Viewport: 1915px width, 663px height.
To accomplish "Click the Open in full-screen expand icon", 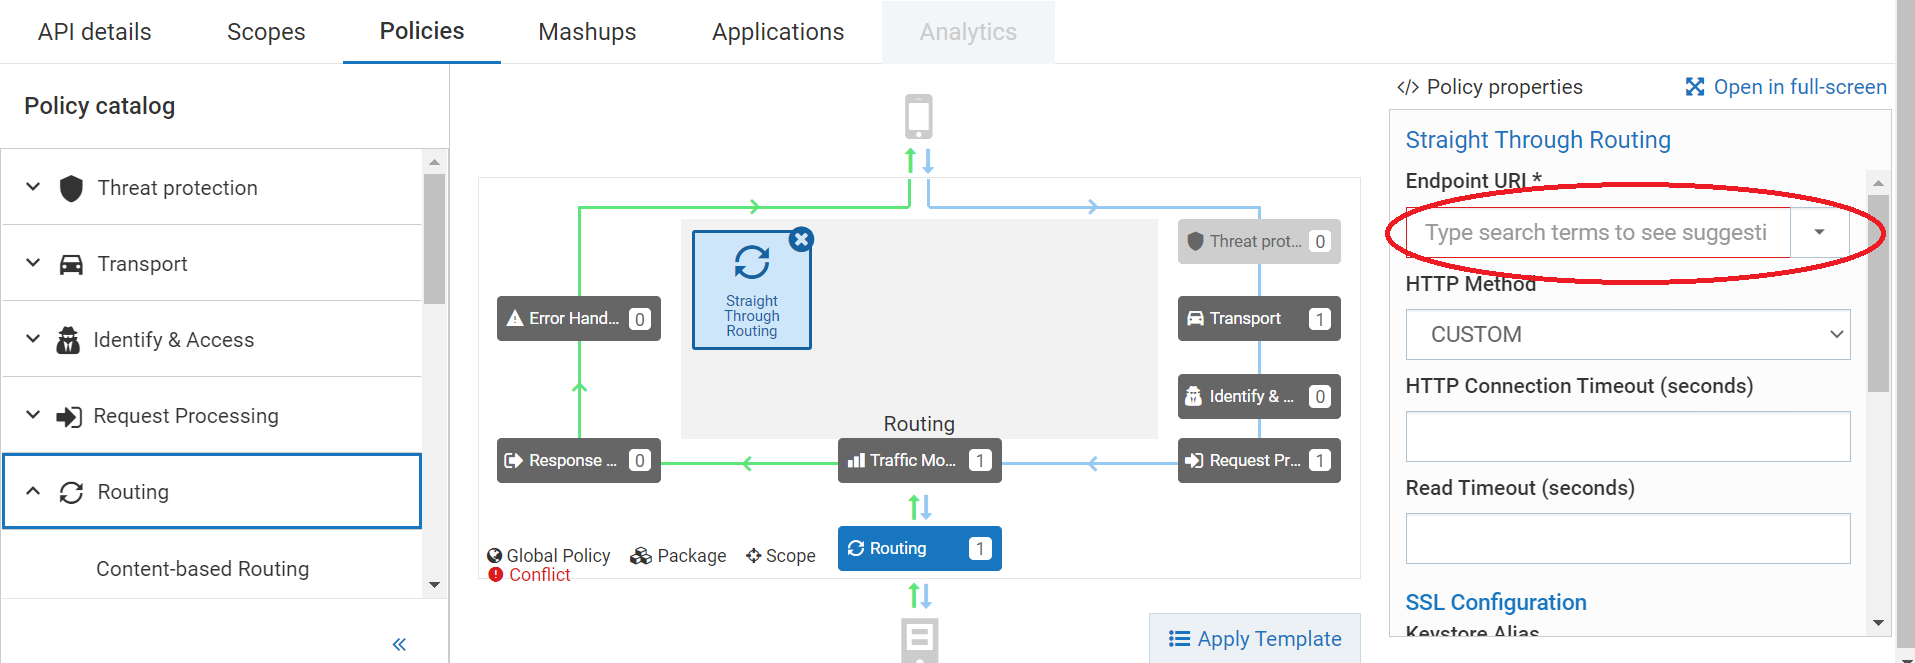I will (1694, 87).
